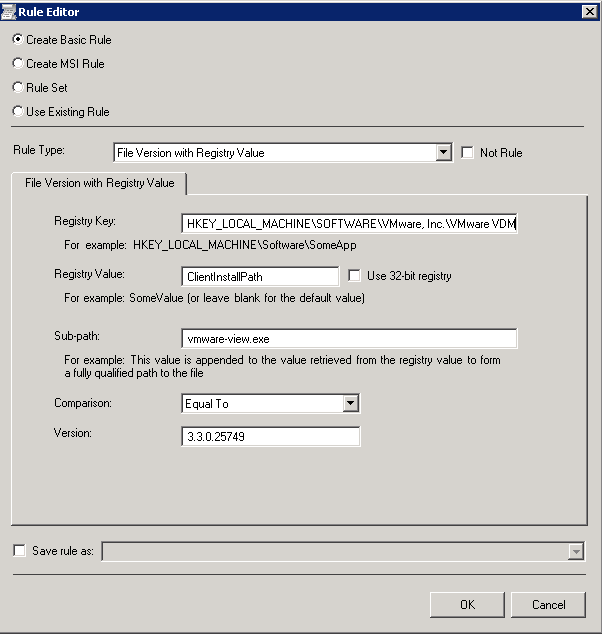602x634 pixels.
Task: Close the Rule Editor window
Action: coord(590,11)
